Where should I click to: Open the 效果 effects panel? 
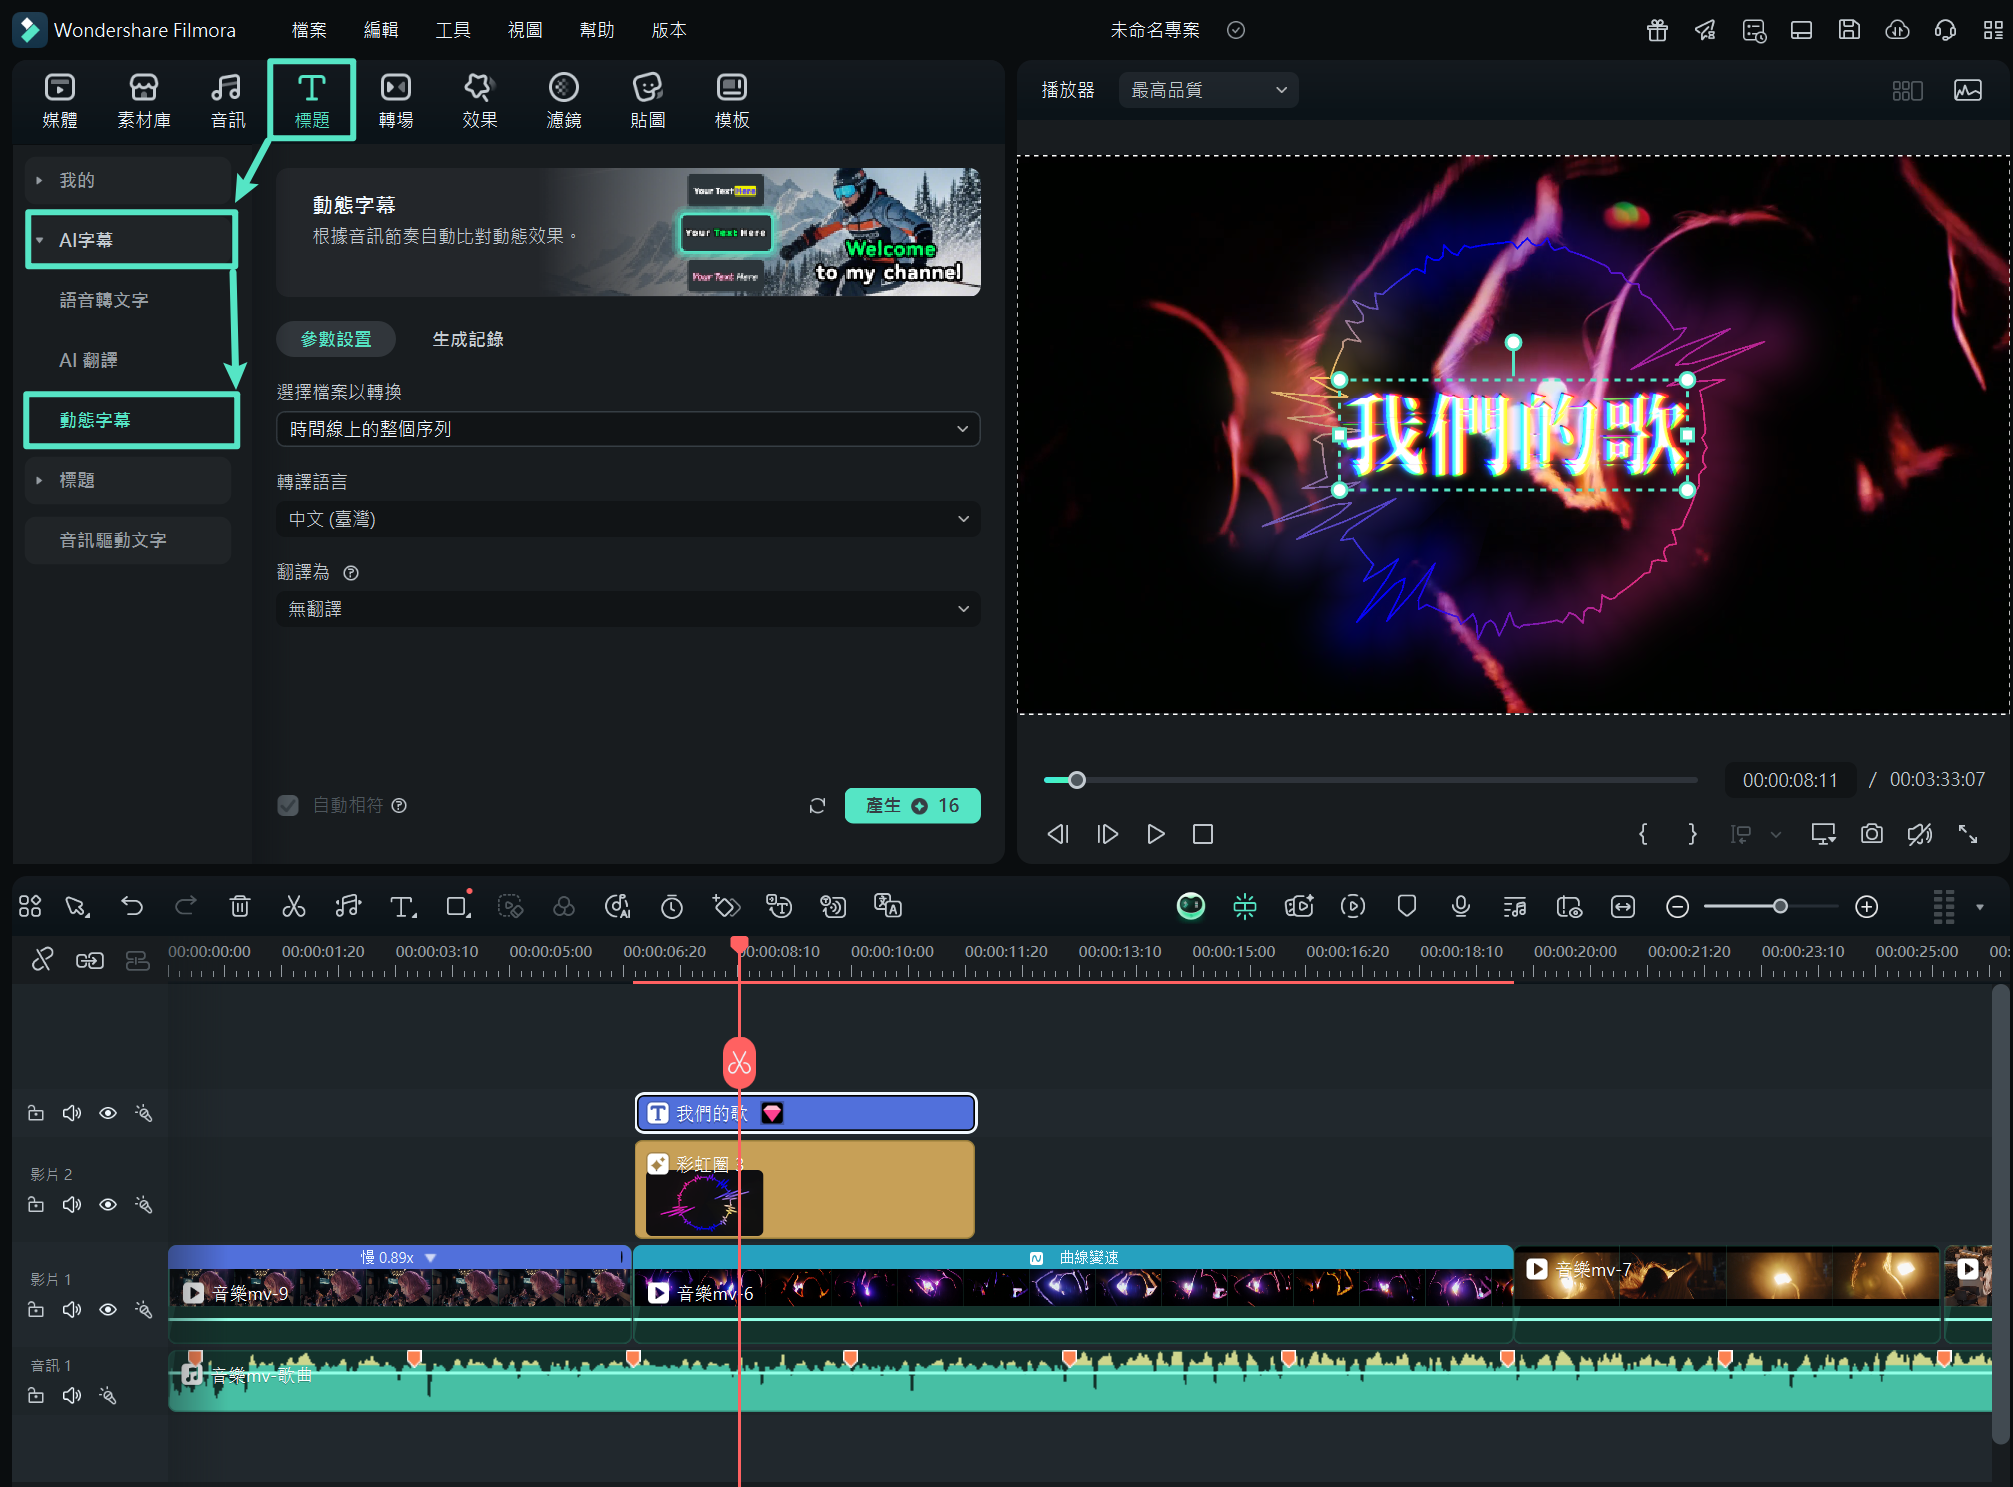[x=480, y=101]
